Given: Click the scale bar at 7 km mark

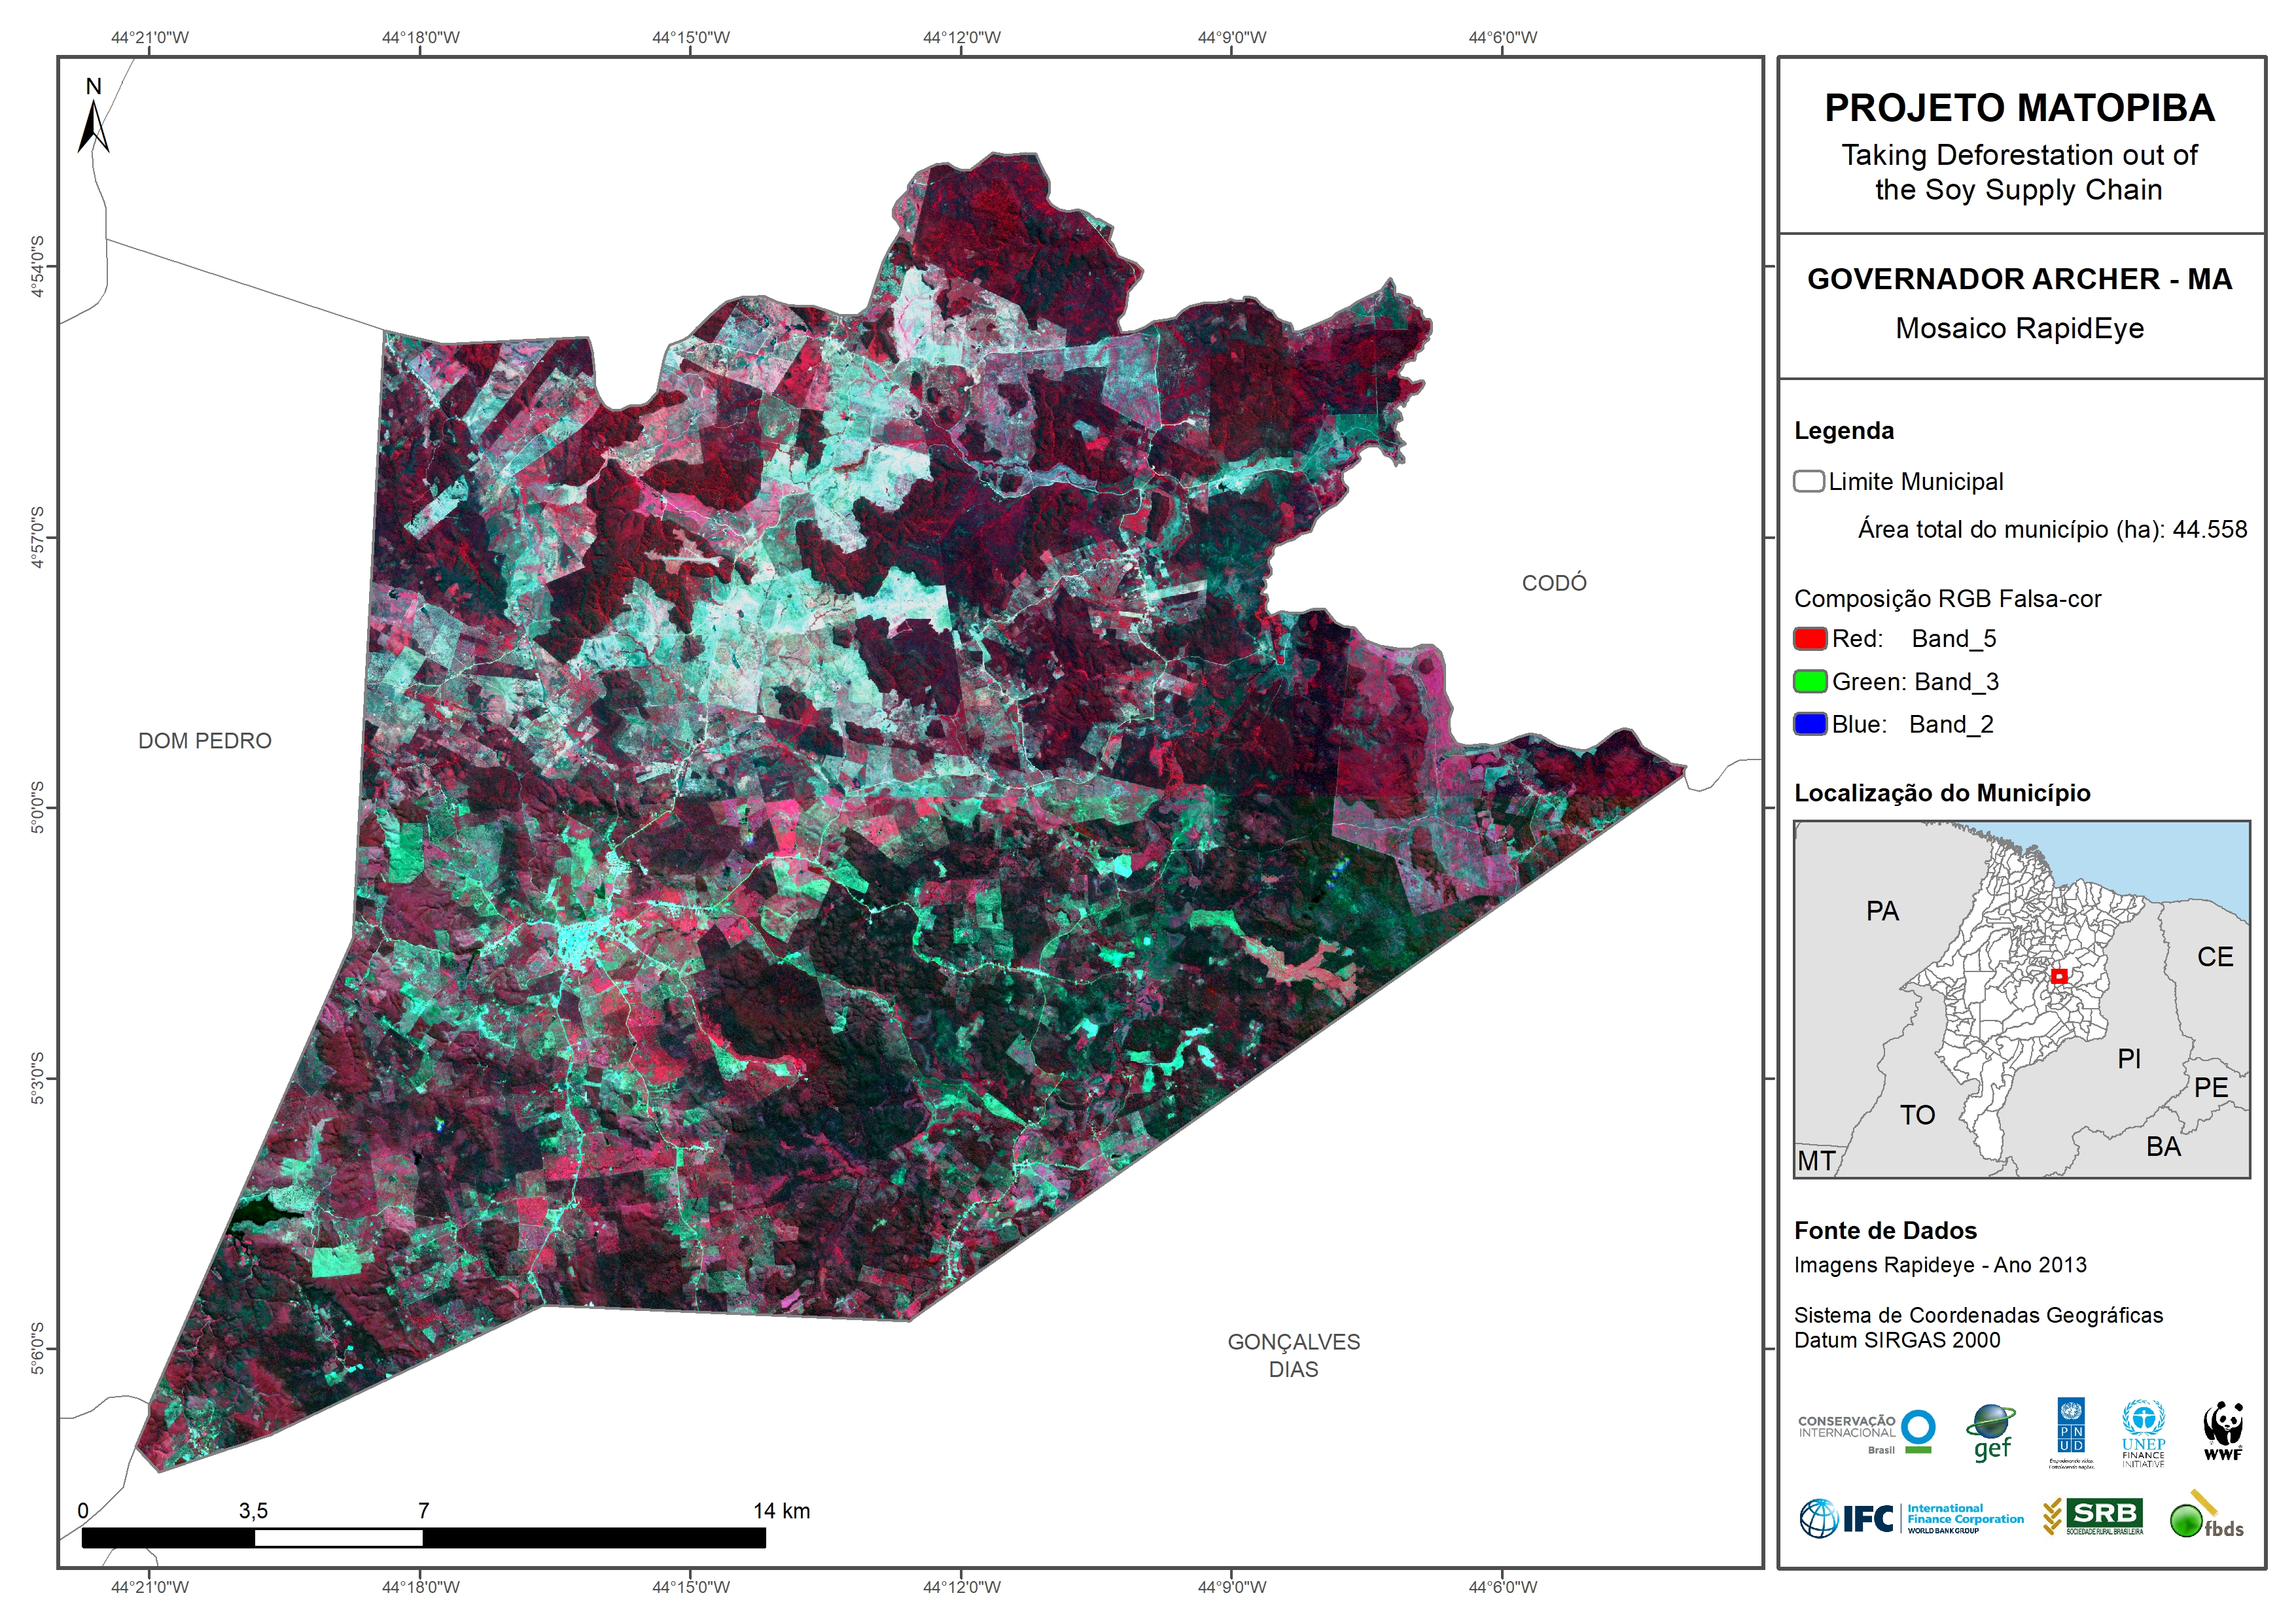Looking at the screenshot, I should (x=423, y=1538).
